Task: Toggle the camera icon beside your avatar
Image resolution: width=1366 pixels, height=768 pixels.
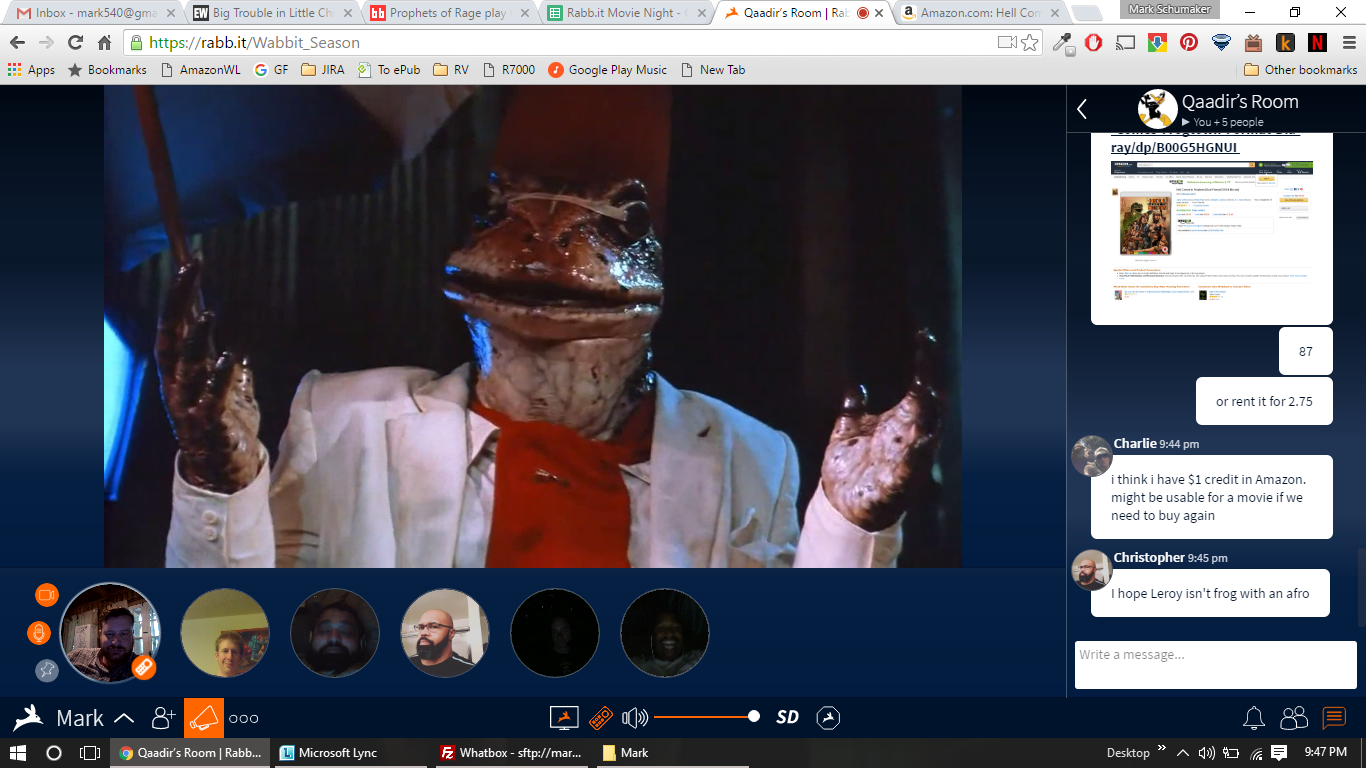Action: click(47, 595)
